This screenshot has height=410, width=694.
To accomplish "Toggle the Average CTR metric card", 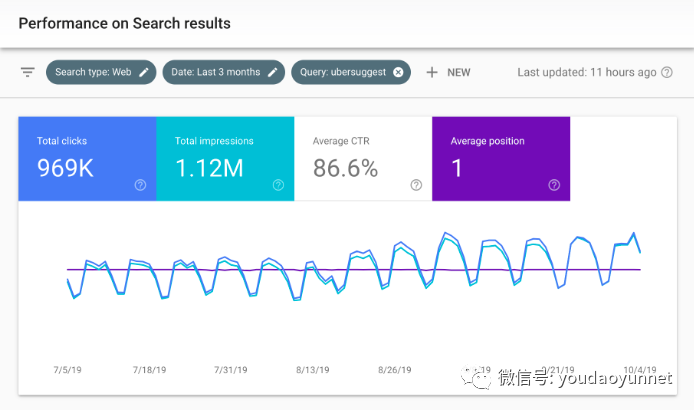I will coord(363,159).
